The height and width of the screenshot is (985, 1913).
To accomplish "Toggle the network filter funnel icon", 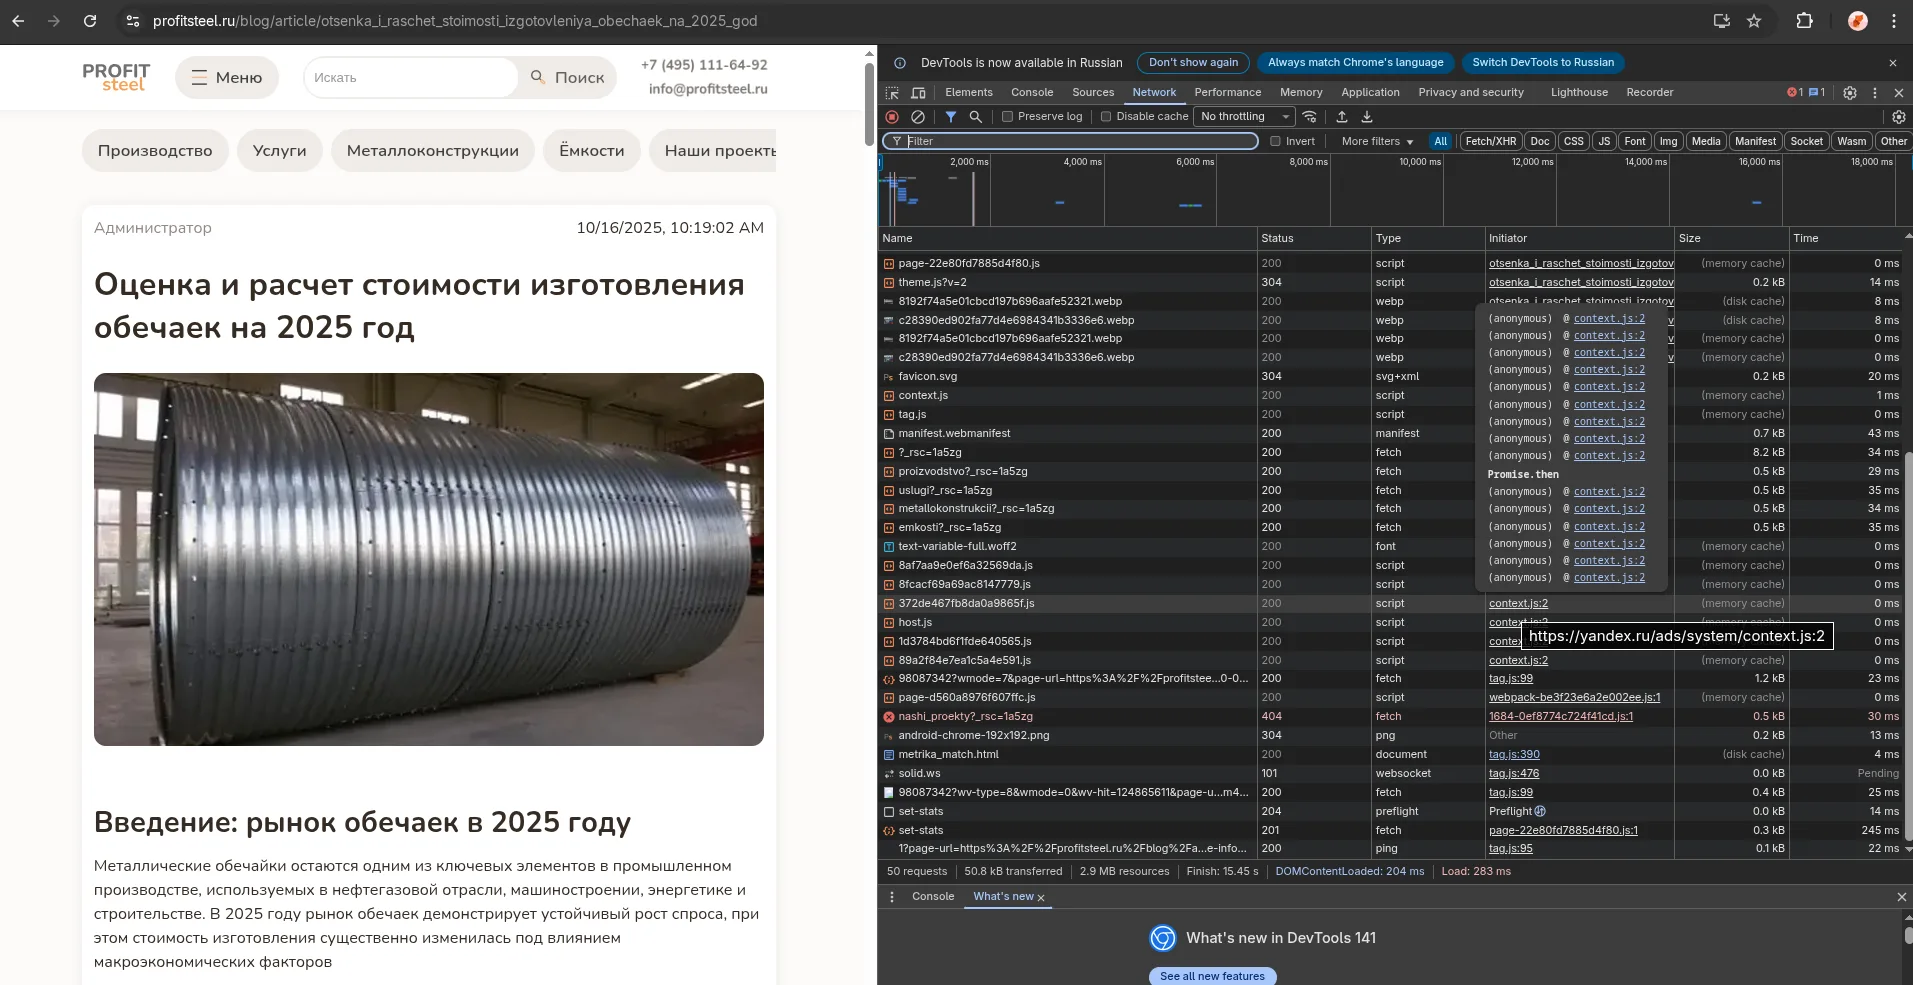I will pos(951,117).
